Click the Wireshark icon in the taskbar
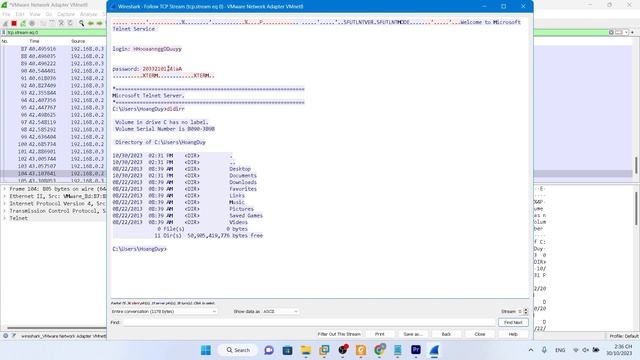Image resolution: width=640 pixels, height=360 pixels. point(434,350)
